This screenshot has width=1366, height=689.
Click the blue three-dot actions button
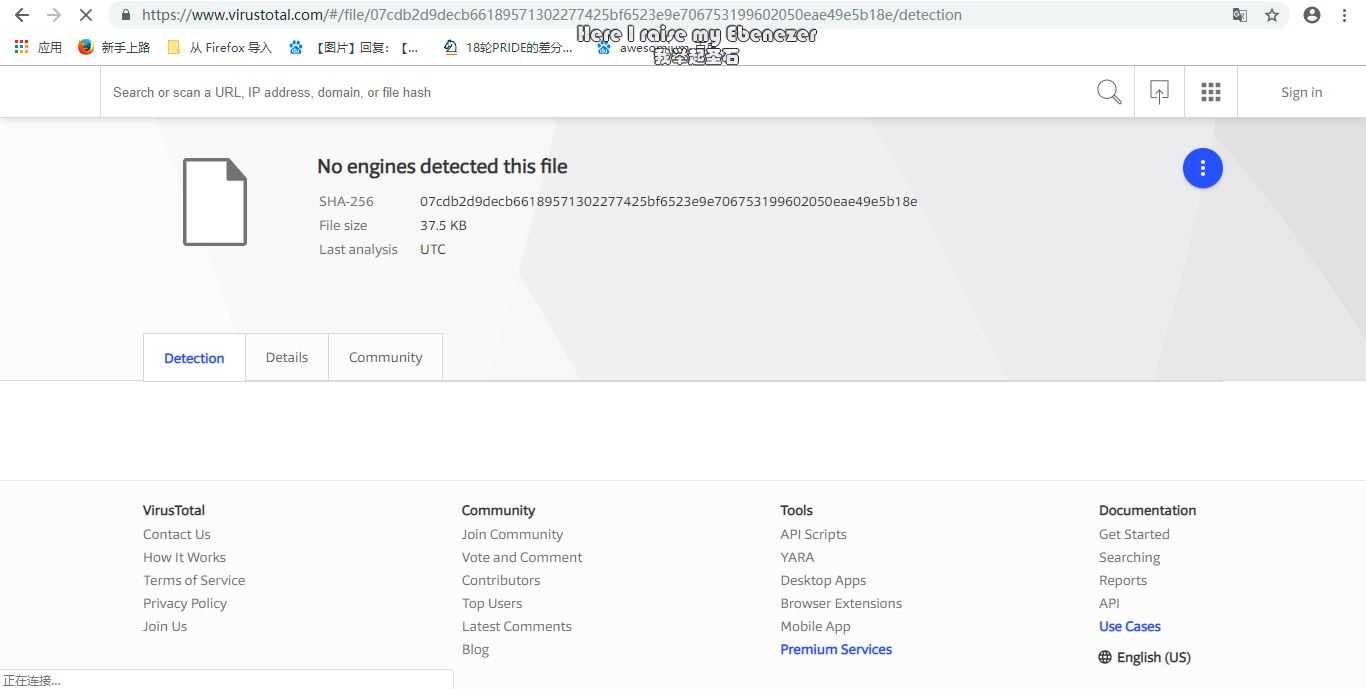pos(1203,168)
